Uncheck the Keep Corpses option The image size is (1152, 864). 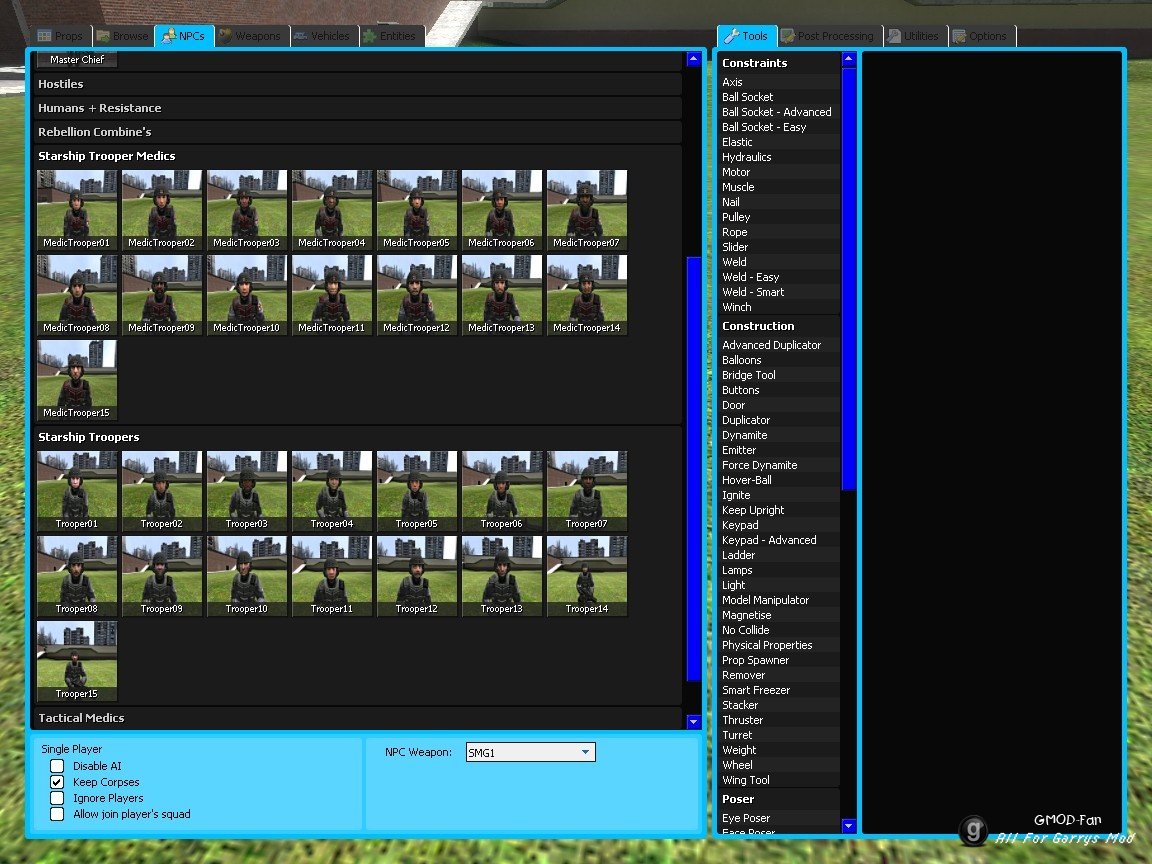(x=57, y=782)
